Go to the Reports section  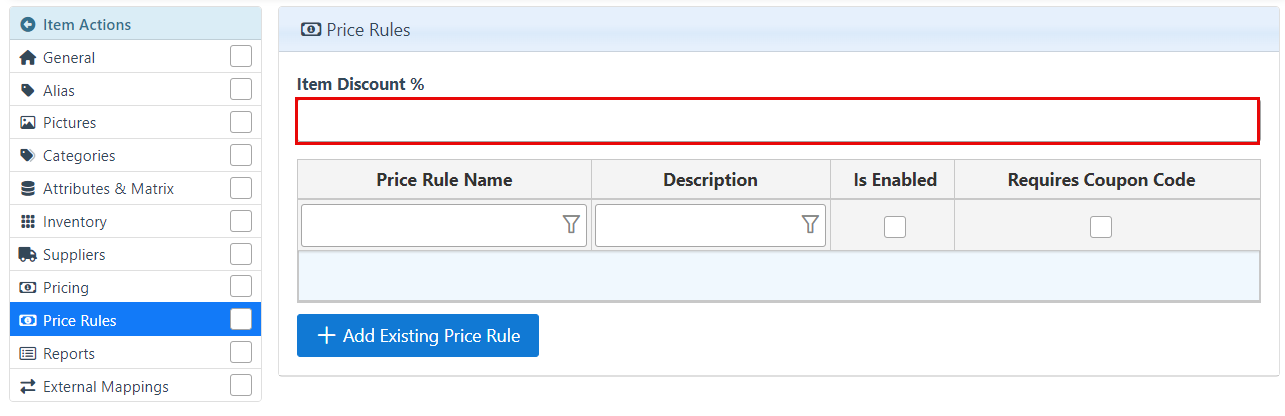pos(69,354)
